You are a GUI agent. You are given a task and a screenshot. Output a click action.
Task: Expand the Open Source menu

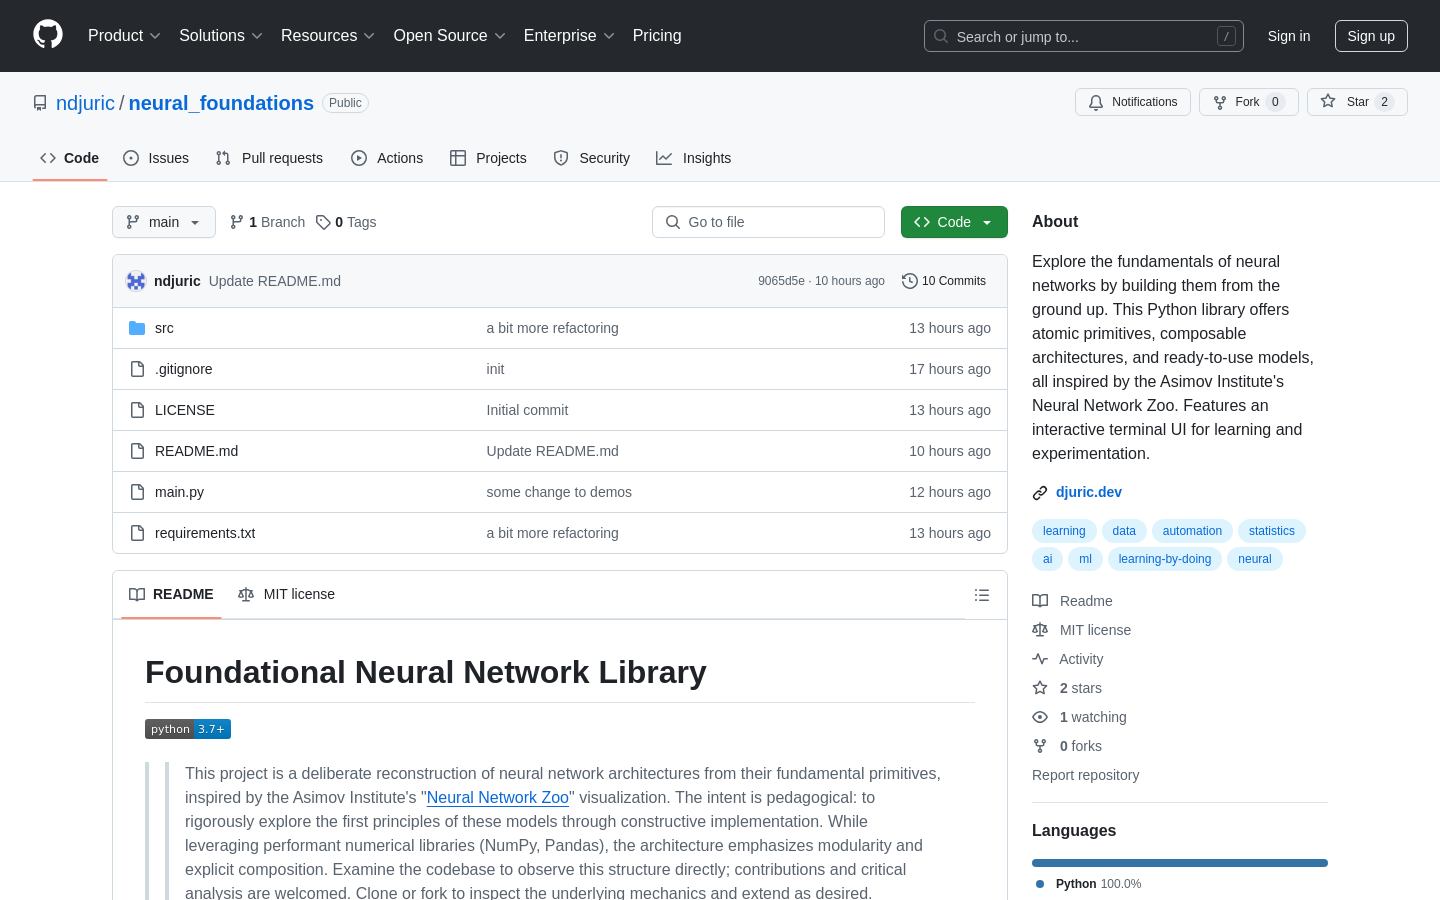(x=450, y=36)
